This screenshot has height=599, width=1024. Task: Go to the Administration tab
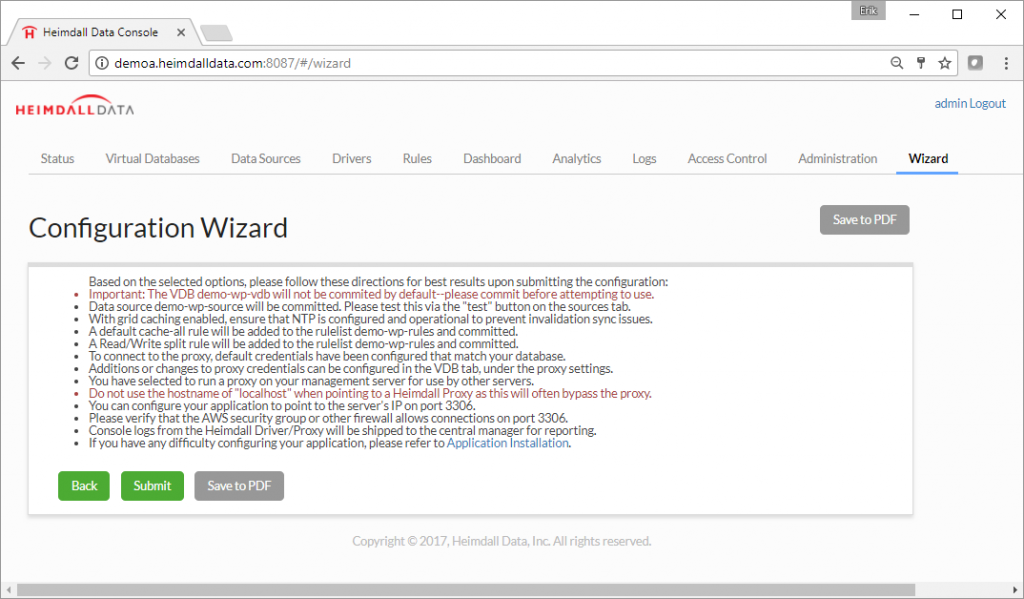pos(837,159)
